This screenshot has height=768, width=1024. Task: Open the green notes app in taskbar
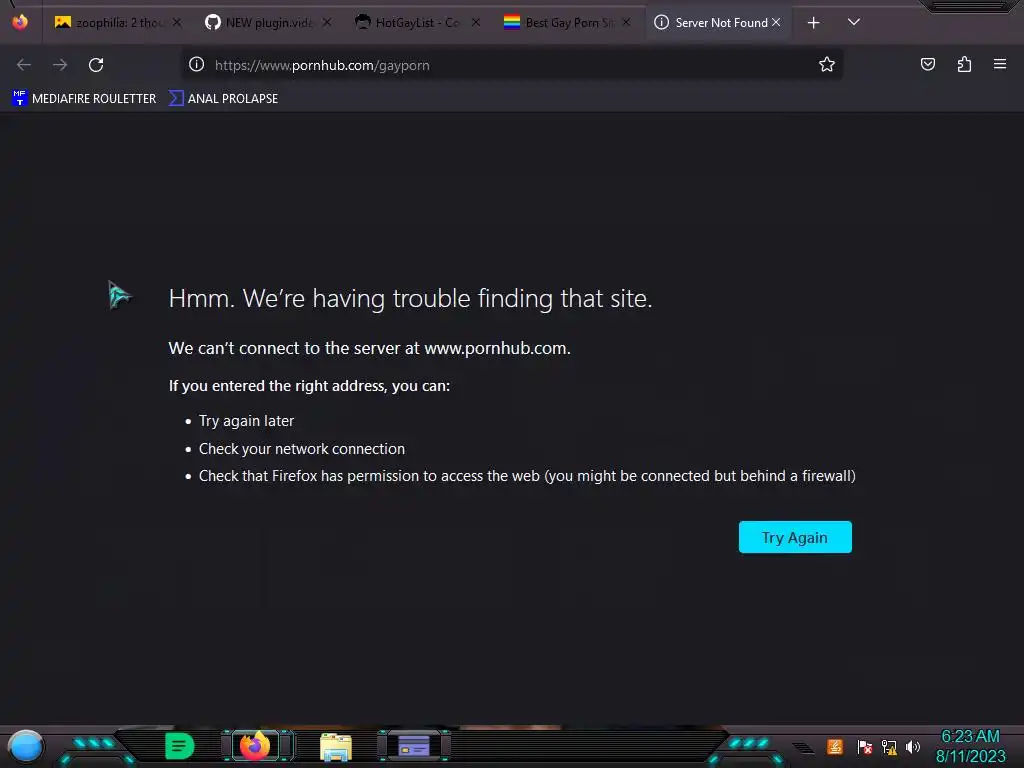pos(180,746)
